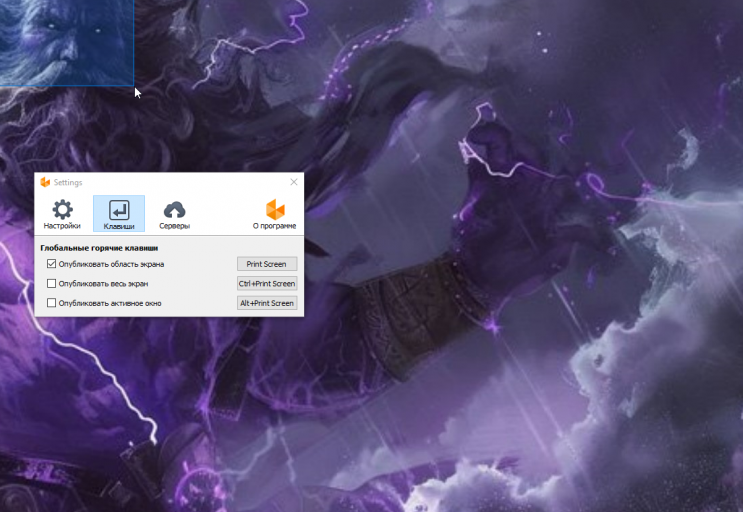Enable Опубликовать активное окно checkbox
Screen dimensions: 743x512
[x=52, y=303]
